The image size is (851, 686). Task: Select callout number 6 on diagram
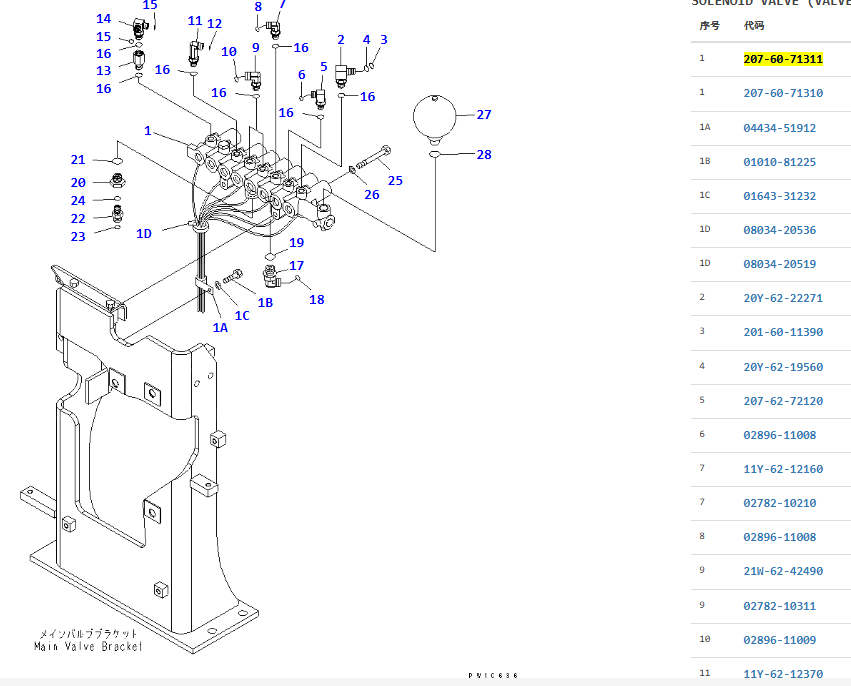[302, 75]
